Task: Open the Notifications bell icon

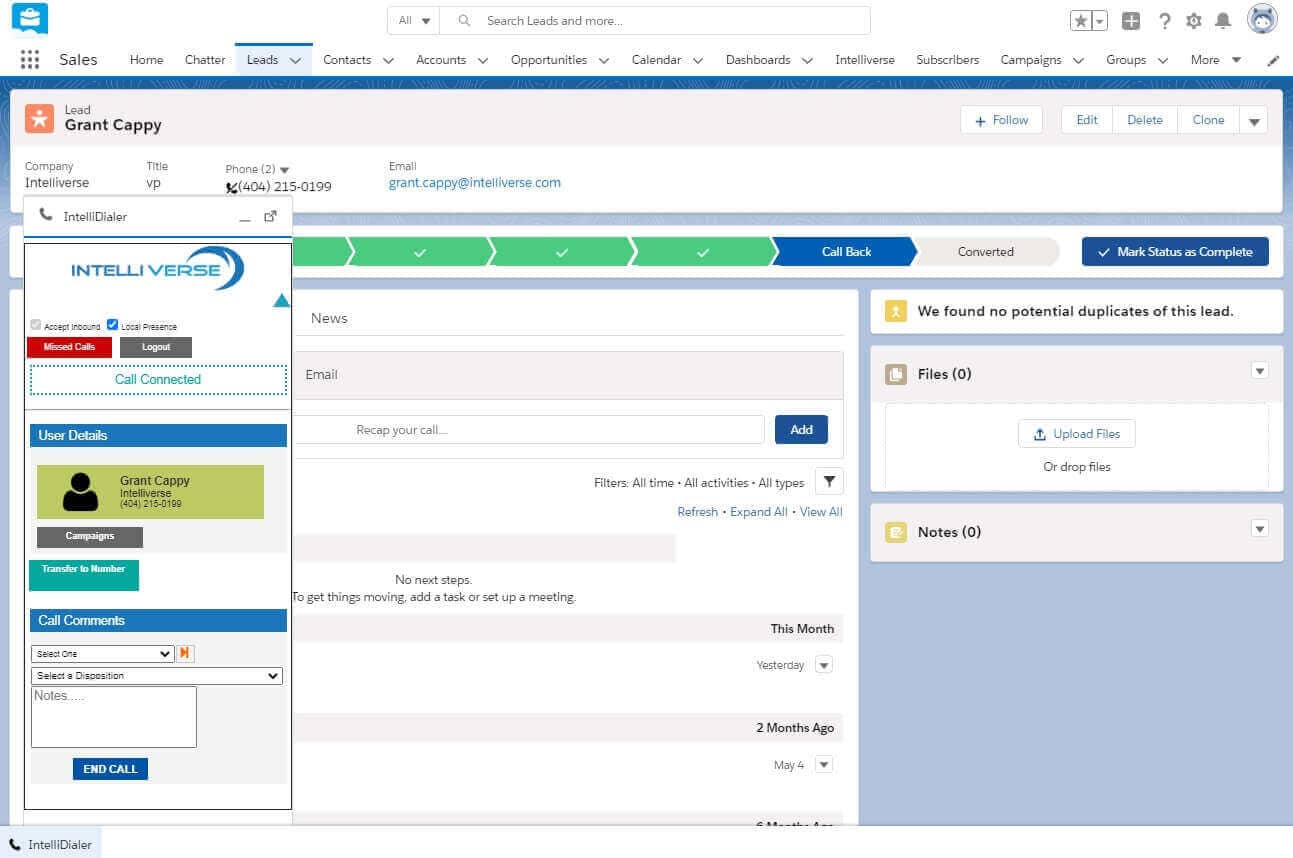Action: coord(1223,20)
